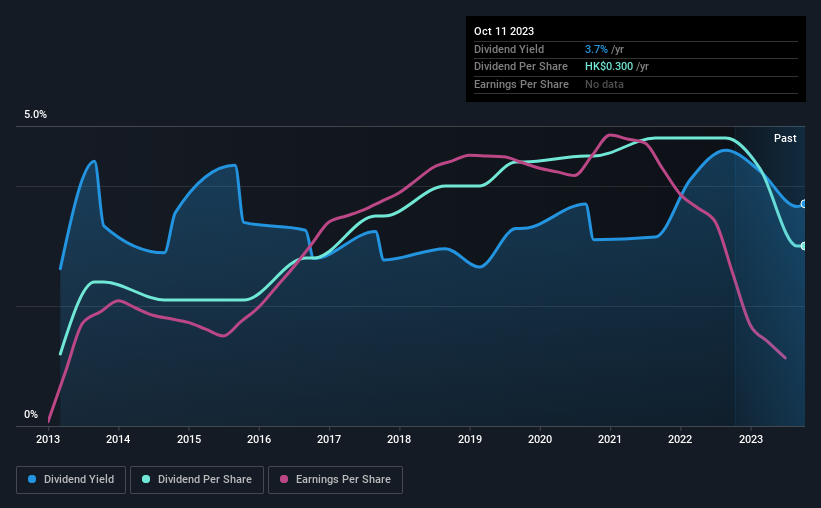
Task: Select the Dividend Per Share endpoint marker
Action: [804, 246]
